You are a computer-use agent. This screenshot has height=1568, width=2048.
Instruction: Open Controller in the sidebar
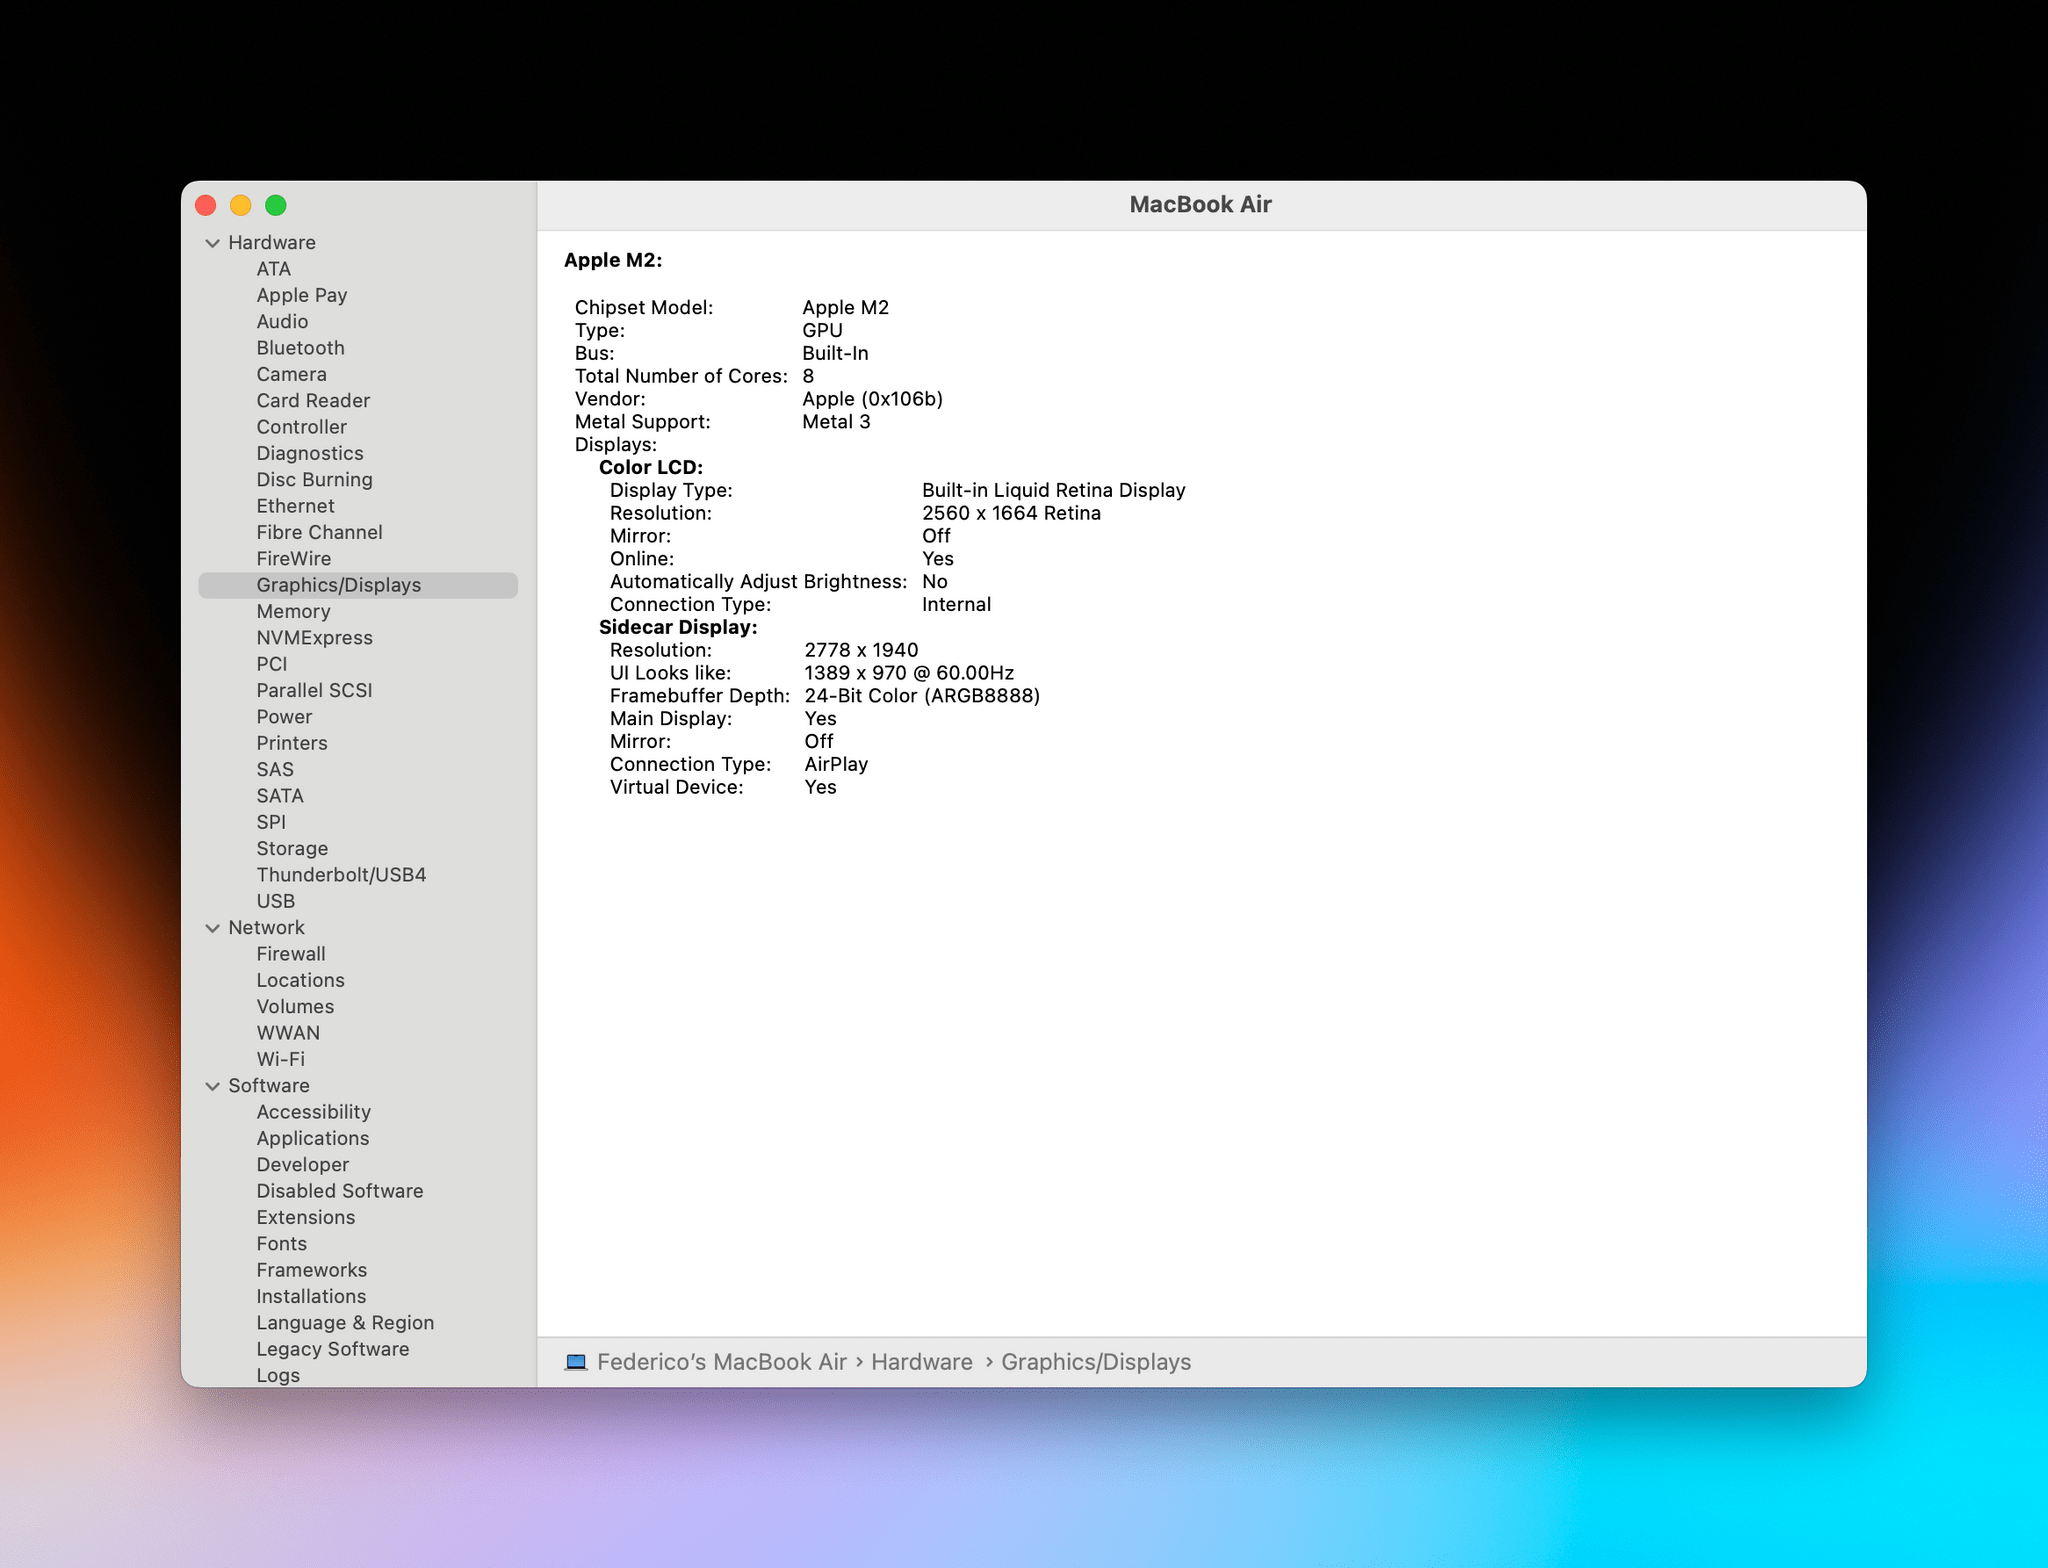301,427
